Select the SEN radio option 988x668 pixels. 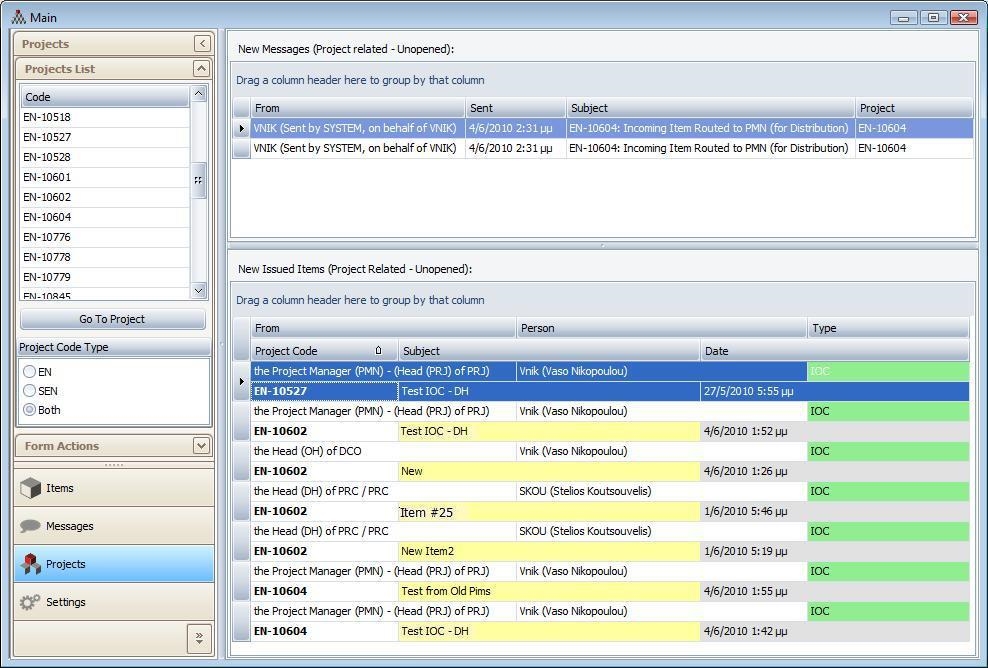tap(30, 390)
